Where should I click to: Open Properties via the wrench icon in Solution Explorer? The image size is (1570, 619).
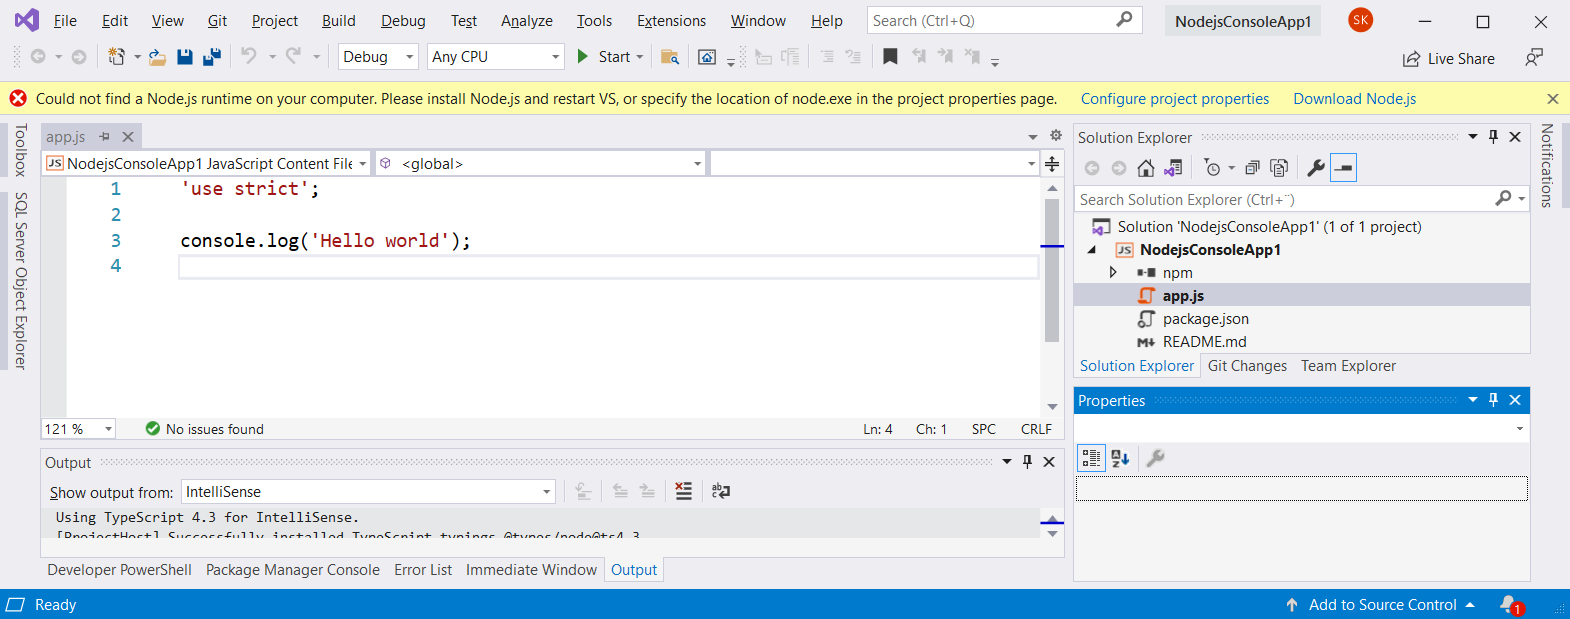pyautogui.click(x=1316, y=168)
